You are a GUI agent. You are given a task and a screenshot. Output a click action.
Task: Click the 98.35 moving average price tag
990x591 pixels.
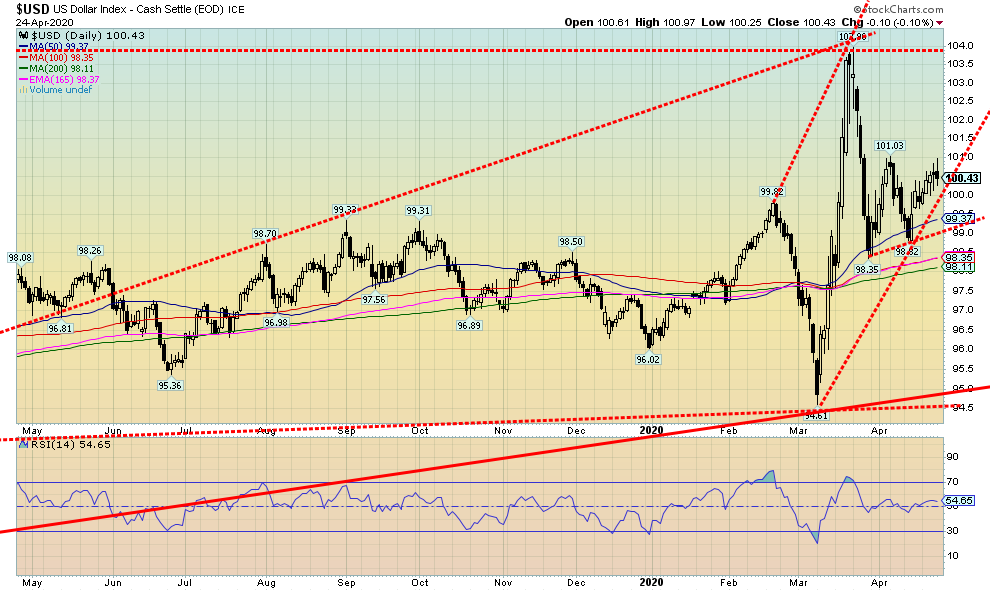coord(959,257)
